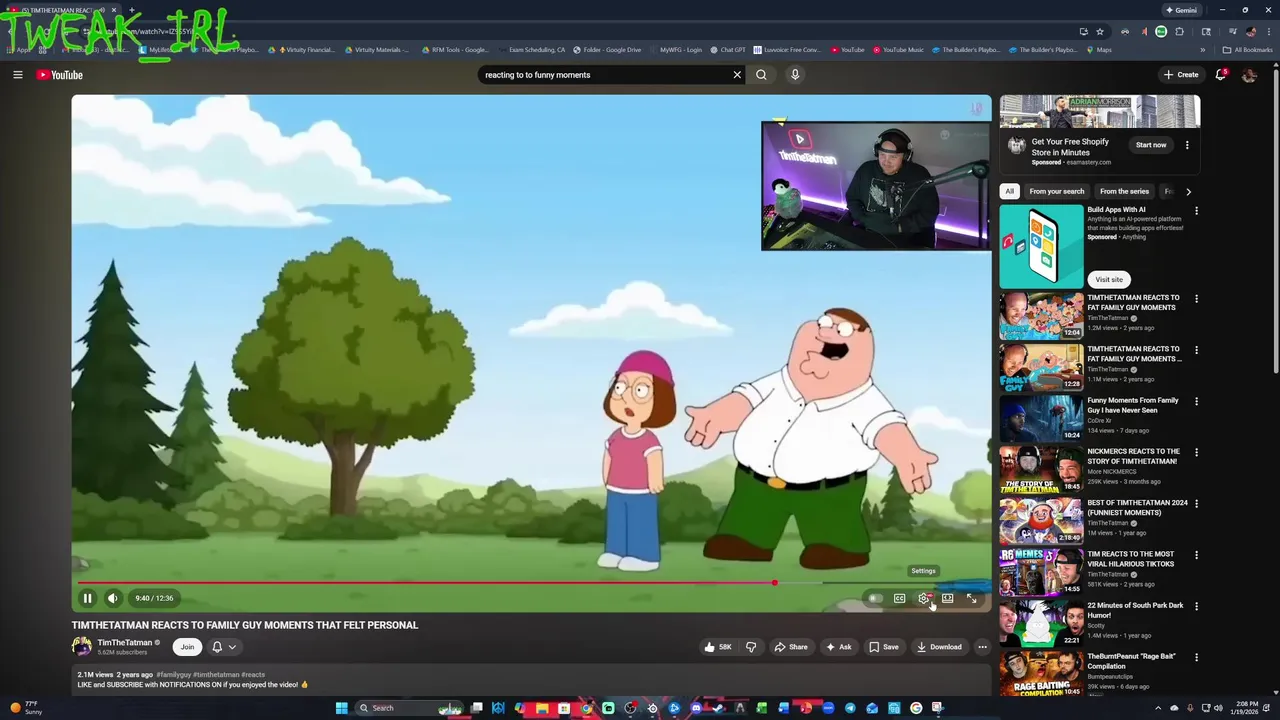Select the All filter chip
The width and height of the screenshot is (1280, 720).
[1010, 191]
